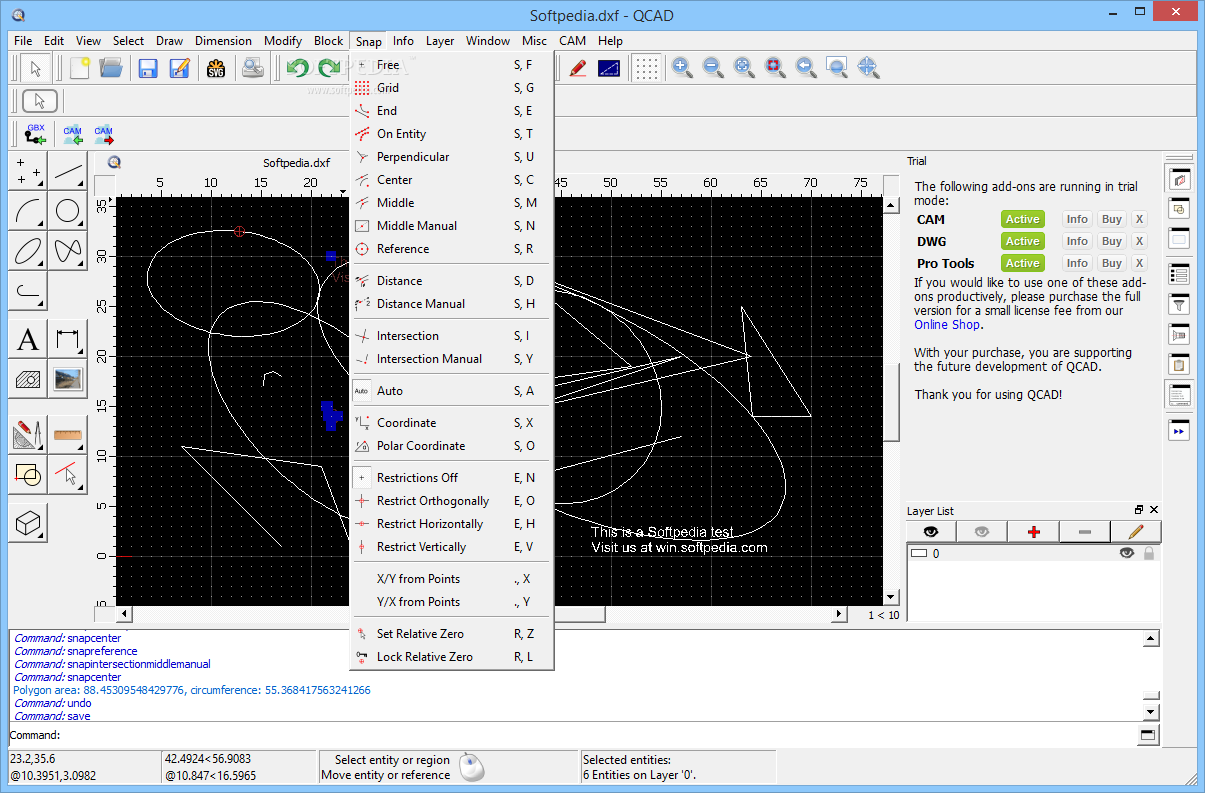Expand the Point tools flyout
1205x793 pixels.
tap(28, 171)
